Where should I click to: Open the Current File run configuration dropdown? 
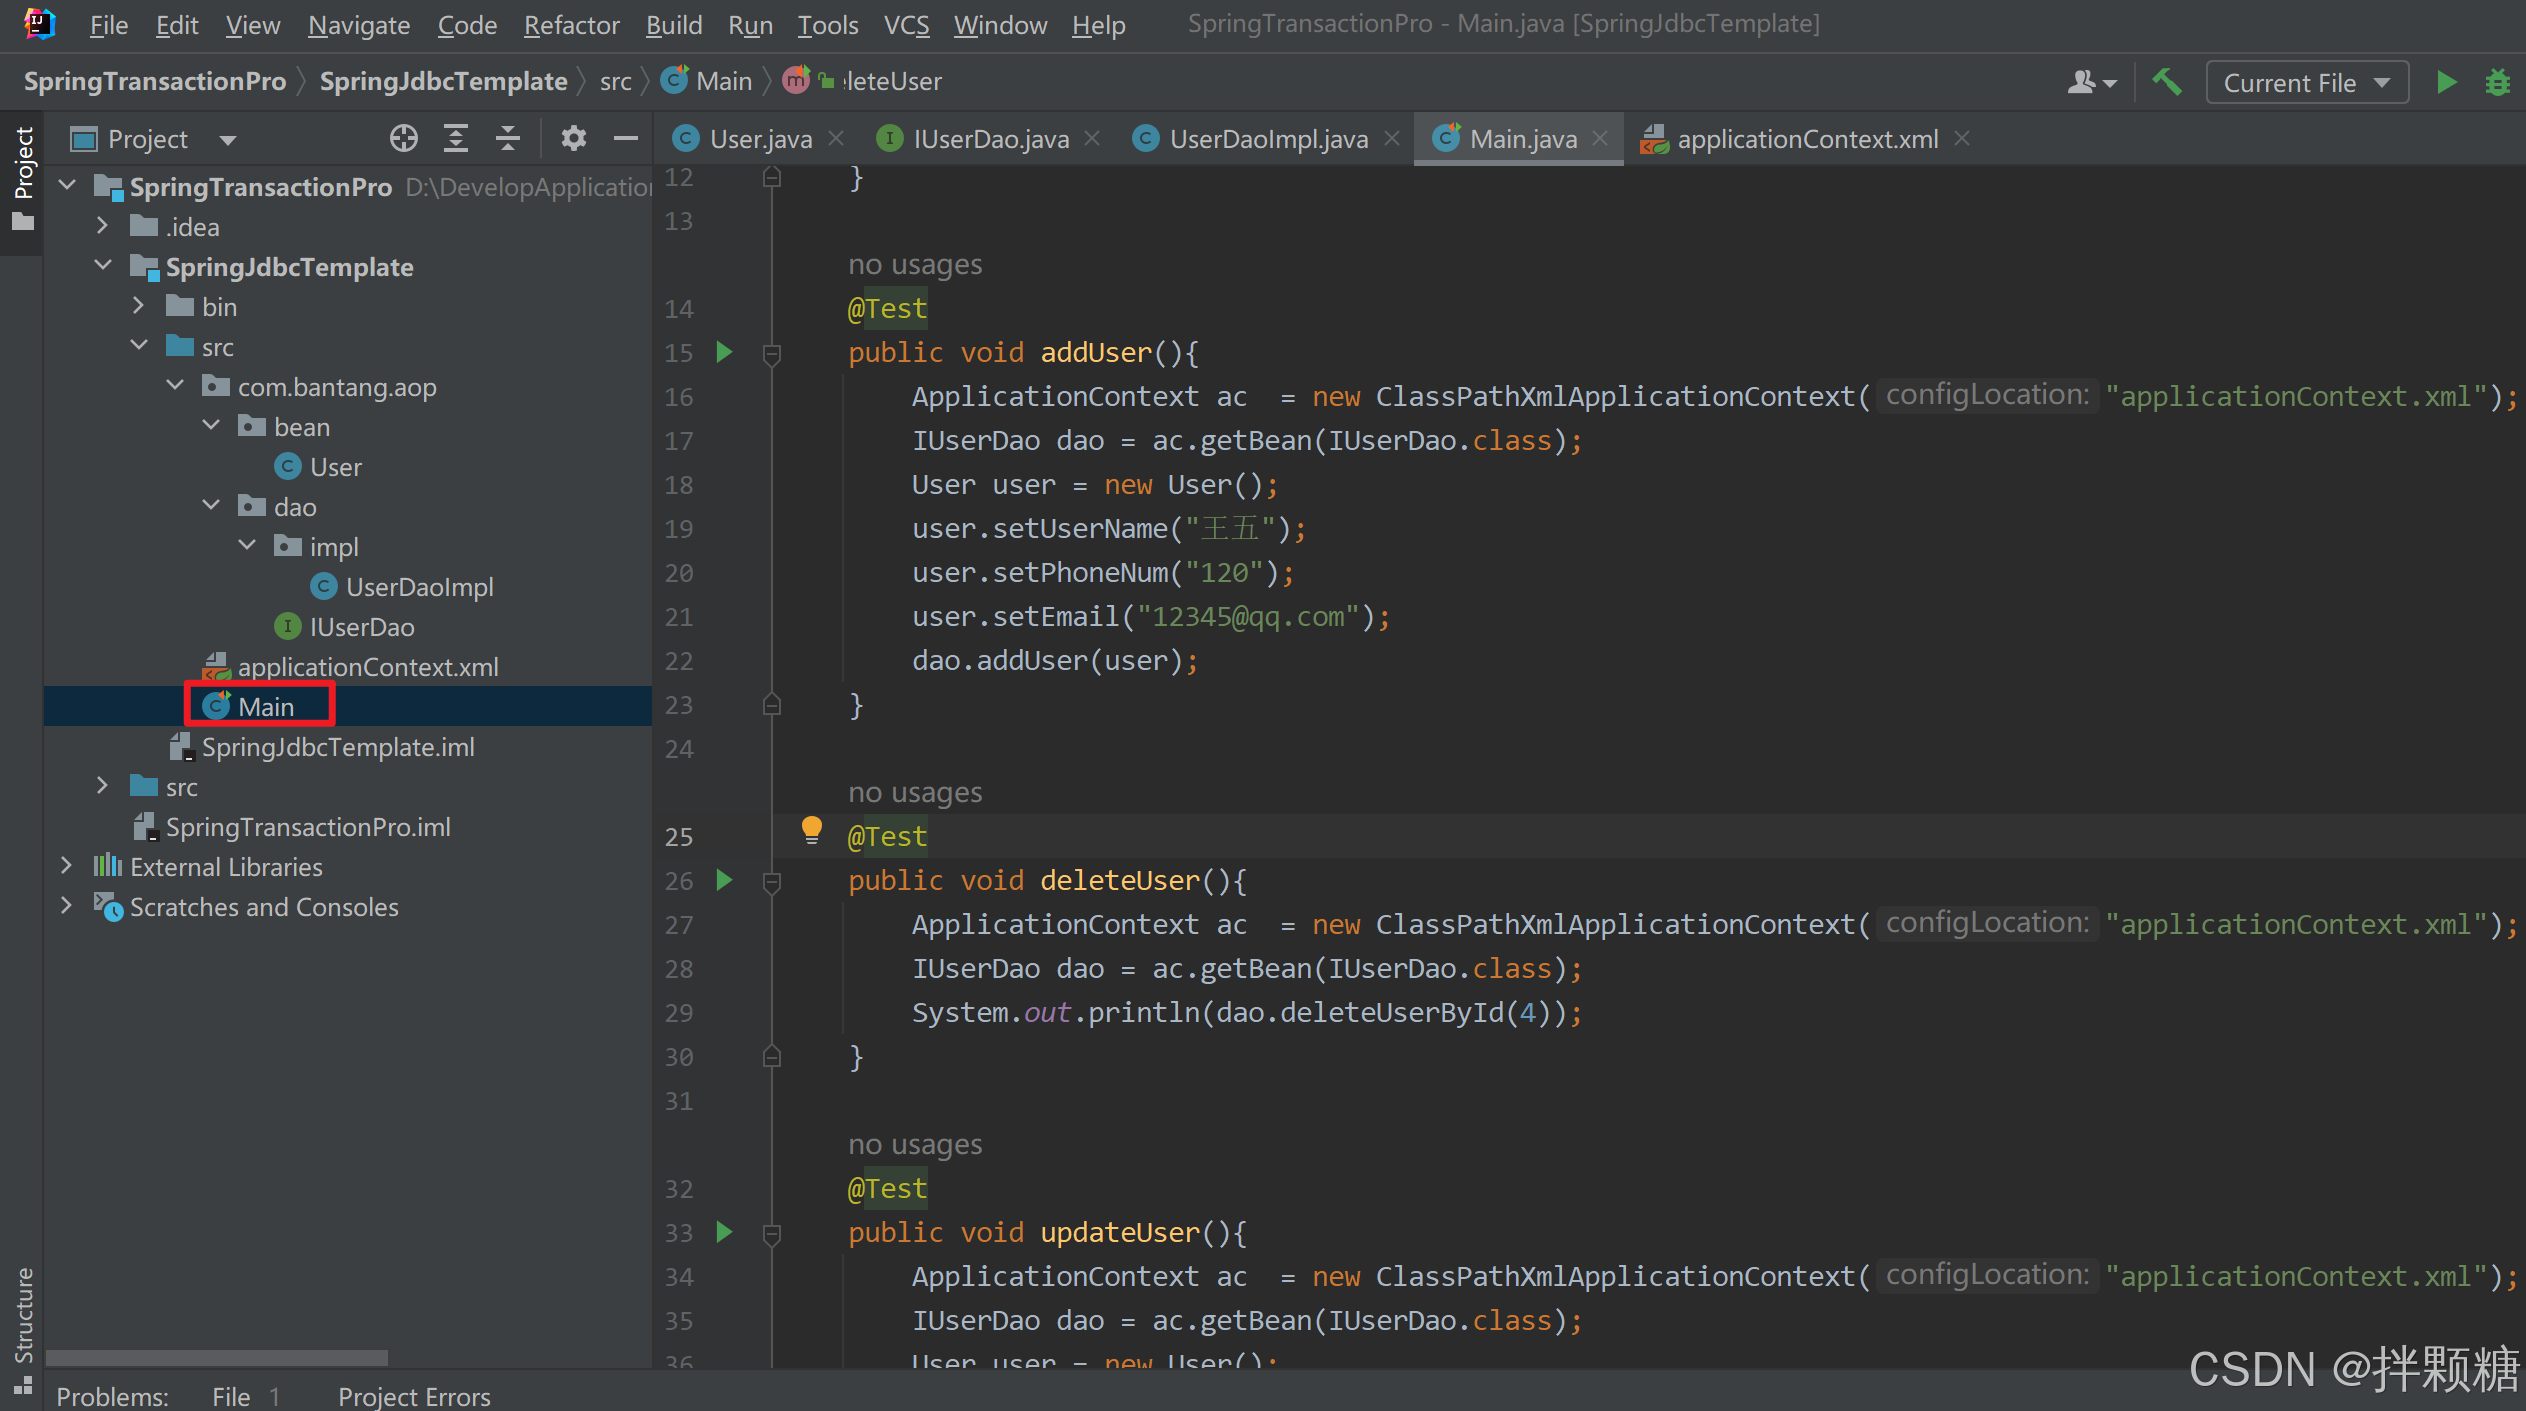coord(2306,82)
